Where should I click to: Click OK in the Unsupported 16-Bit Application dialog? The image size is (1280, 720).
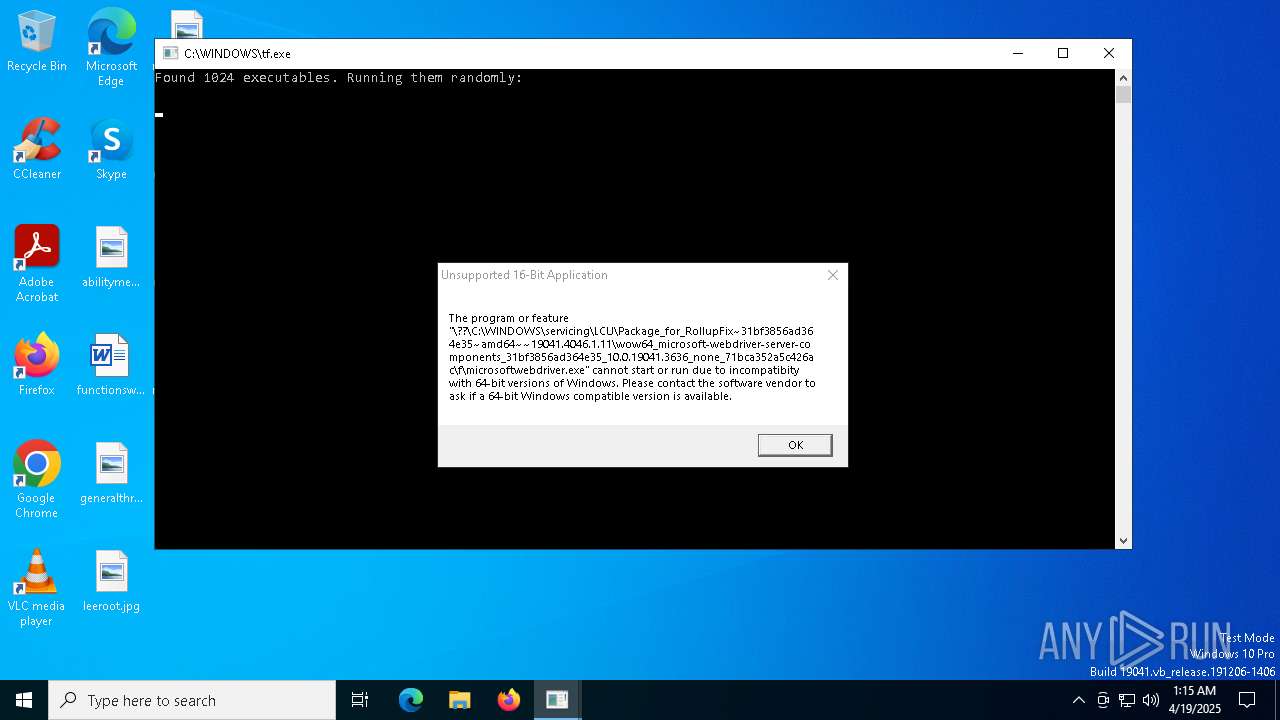795,445
